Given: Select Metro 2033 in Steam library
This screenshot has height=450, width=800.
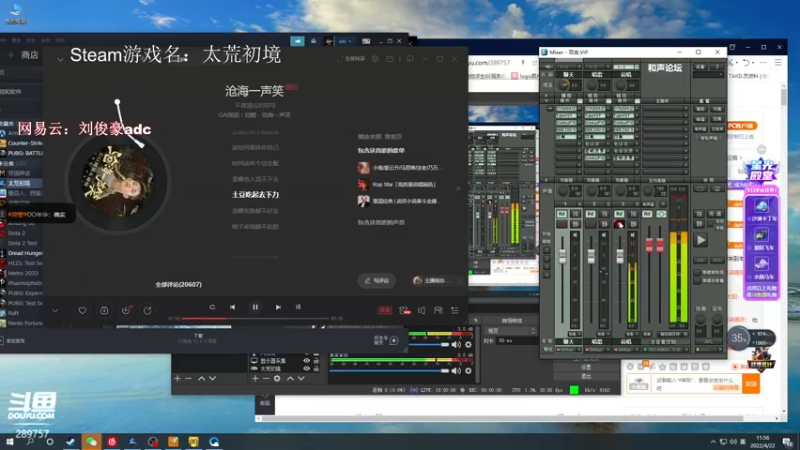Looking at the screenshot, I should [x=22, y=273].
